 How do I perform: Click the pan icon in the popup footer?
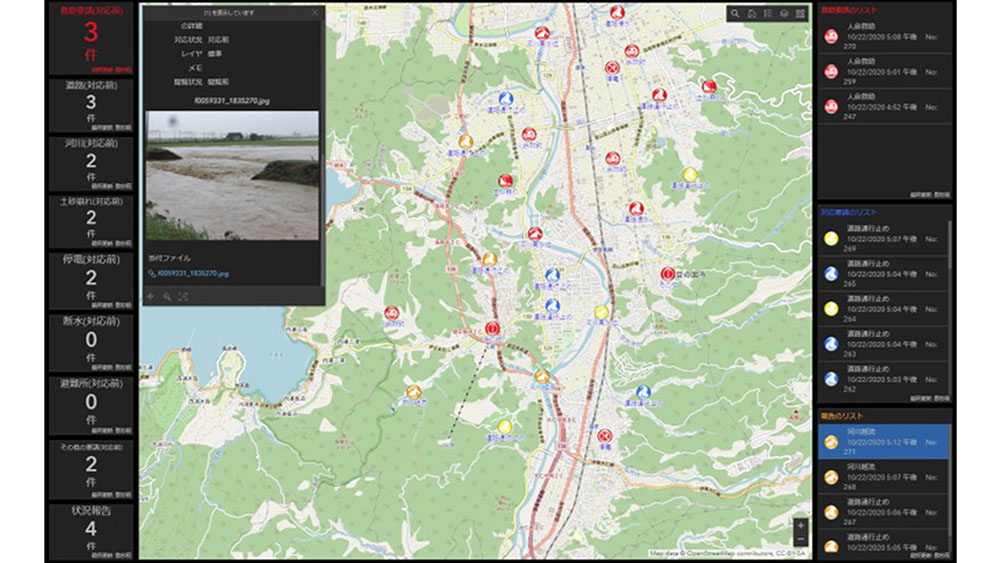coord(151,296)
